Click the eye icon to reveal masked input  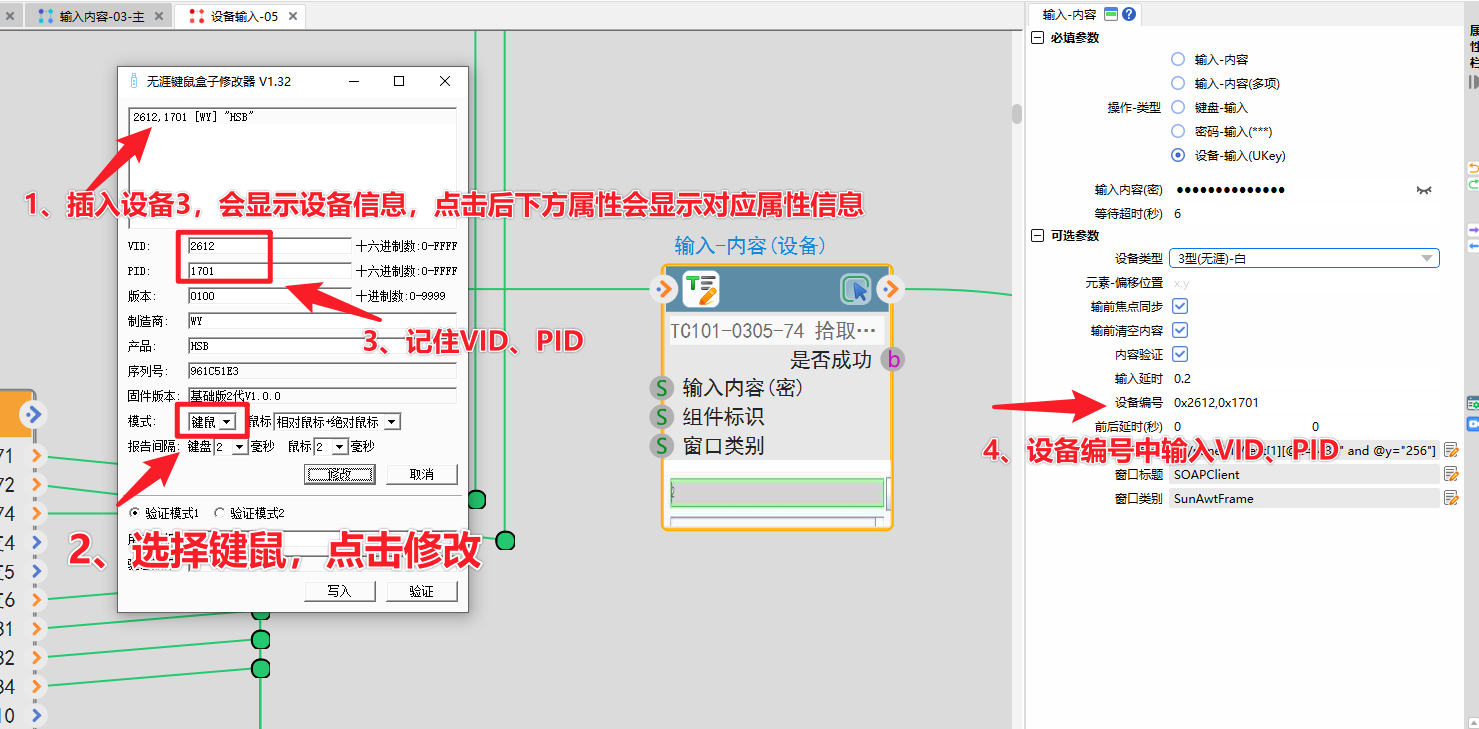click(1424, 190)
